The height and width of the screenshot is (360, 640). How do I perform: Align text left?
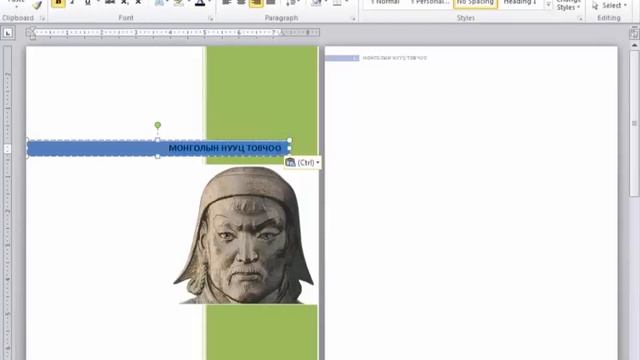click(227, 3)
